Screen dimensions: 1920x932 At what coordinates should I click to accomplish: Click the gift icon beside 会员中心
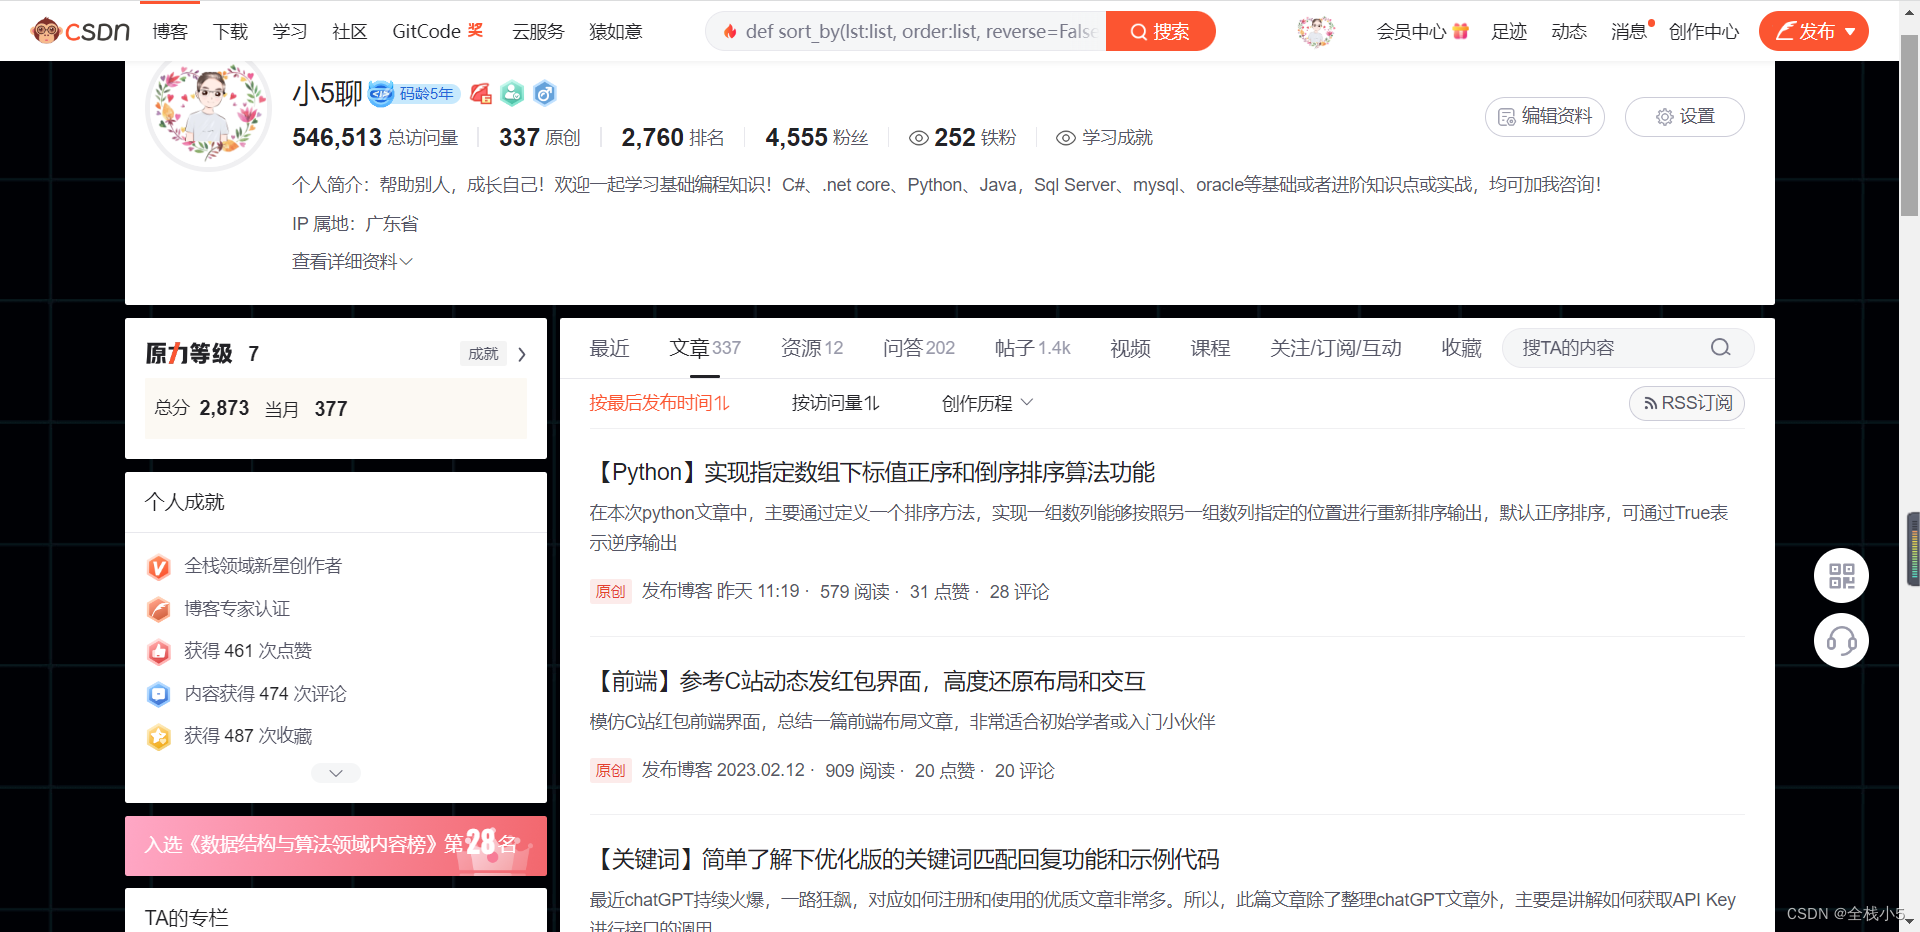[x=1460, y=31]
